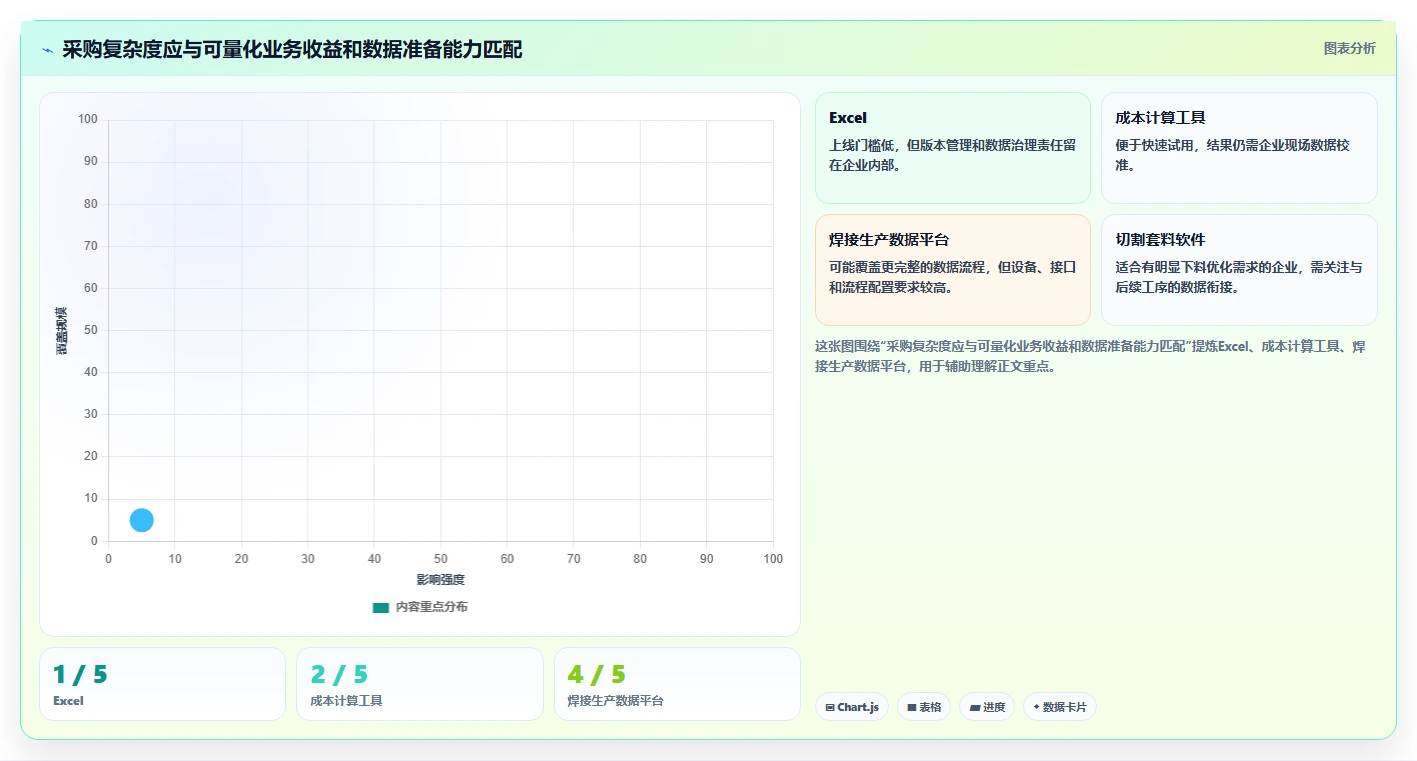Select the 表格 tag chip
1417x761 pixels.
click(x=924, y=707)
